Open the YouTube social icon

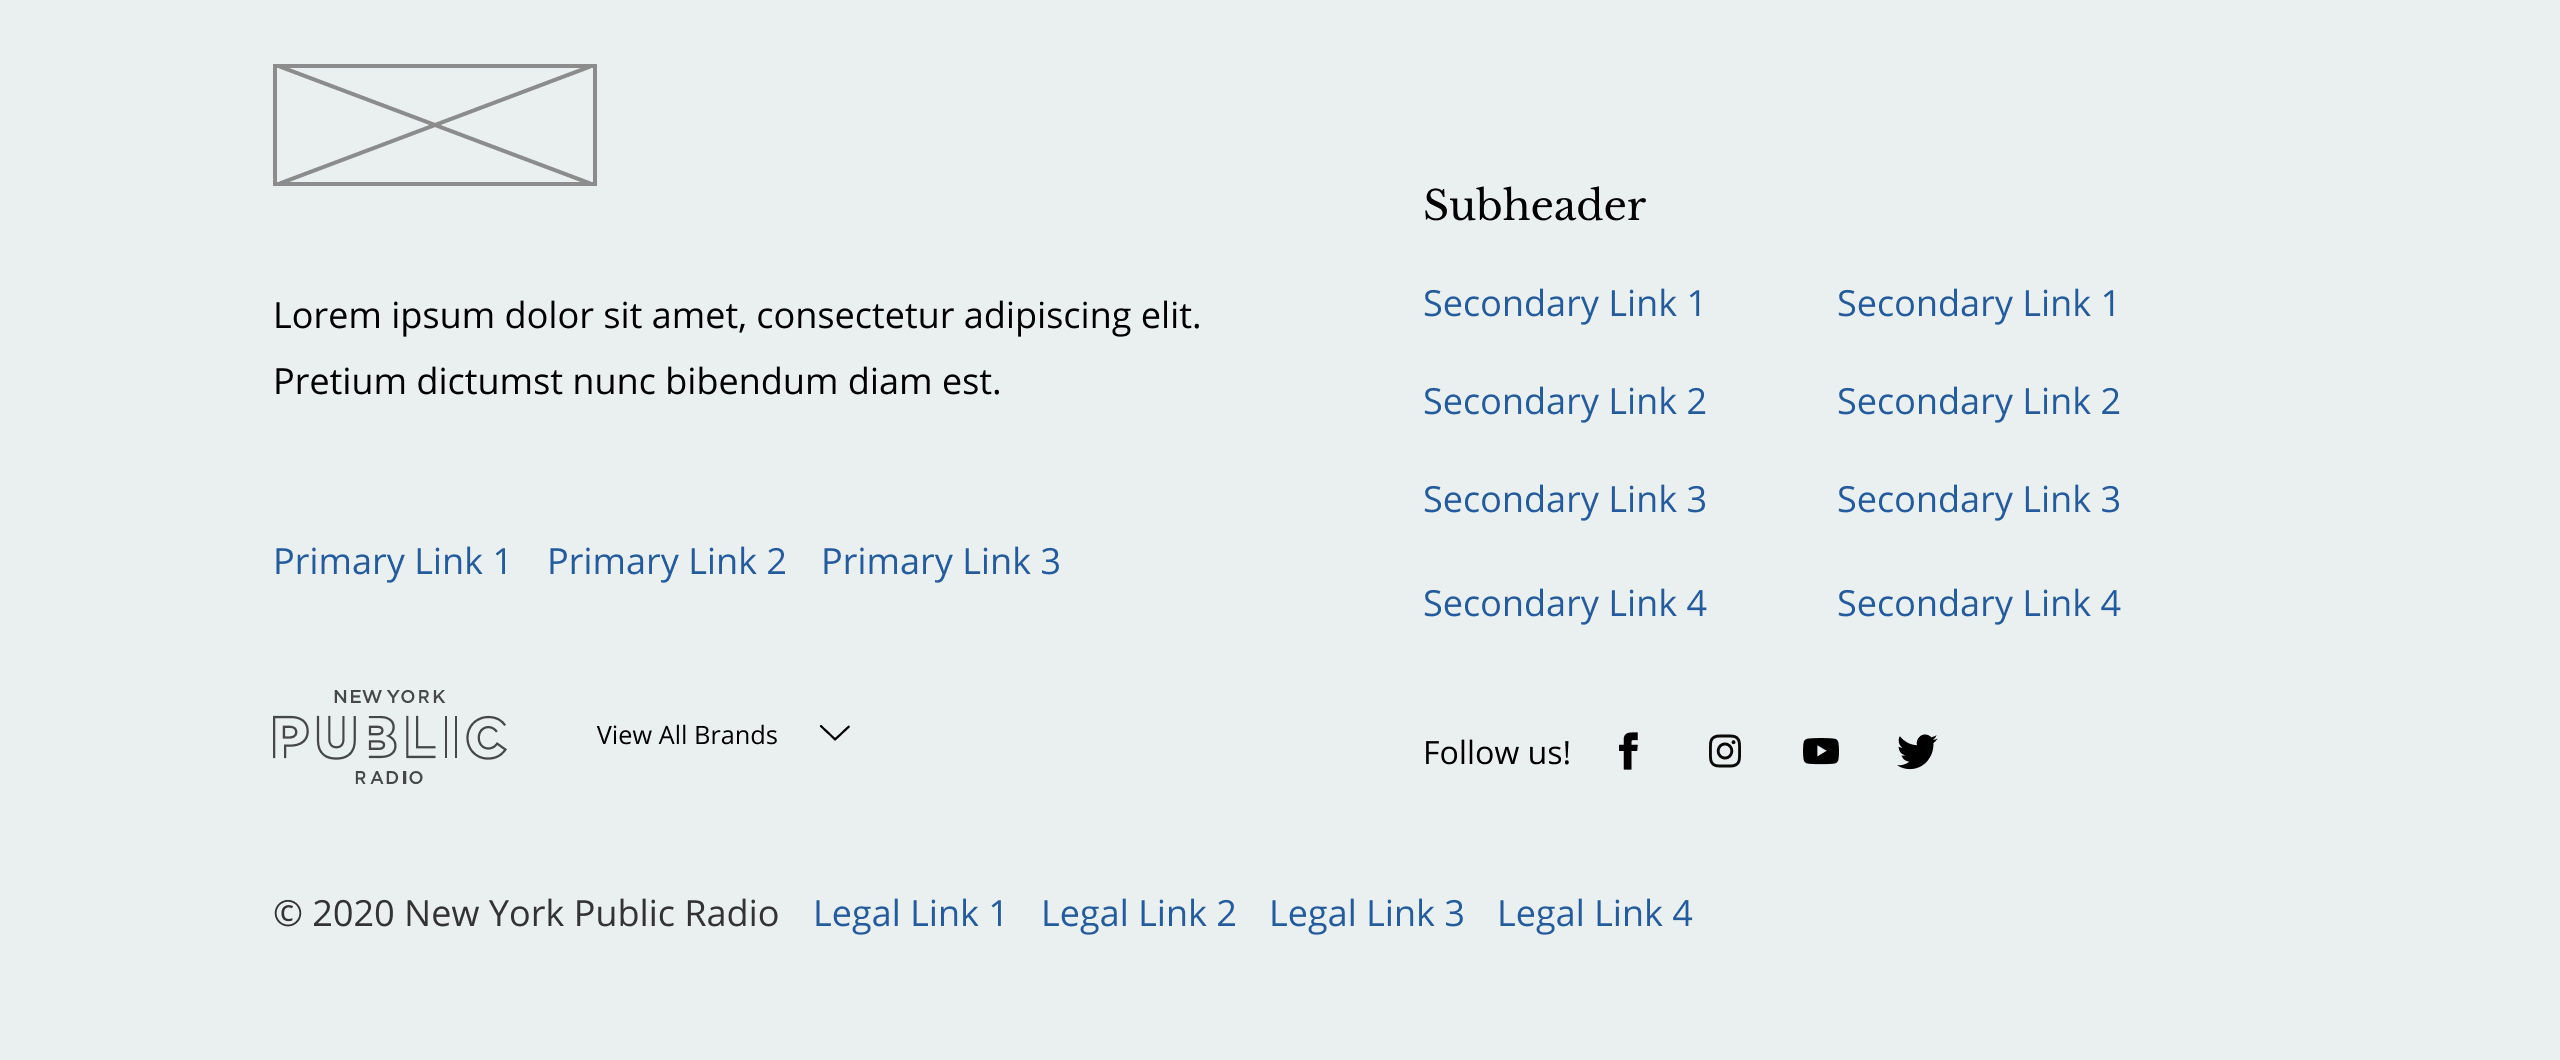point(1820,751)
